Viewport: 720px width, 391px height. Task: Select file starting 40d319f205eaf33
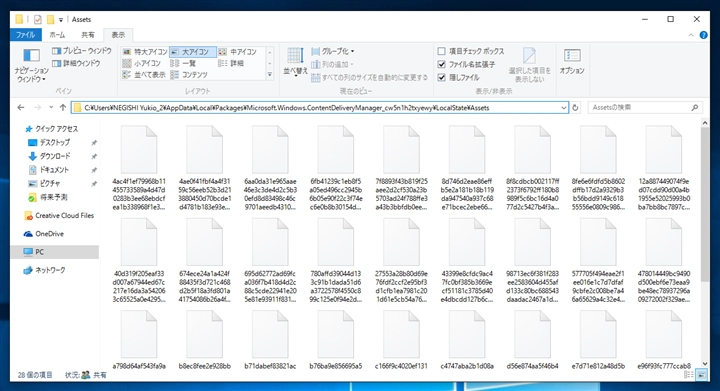139,260
